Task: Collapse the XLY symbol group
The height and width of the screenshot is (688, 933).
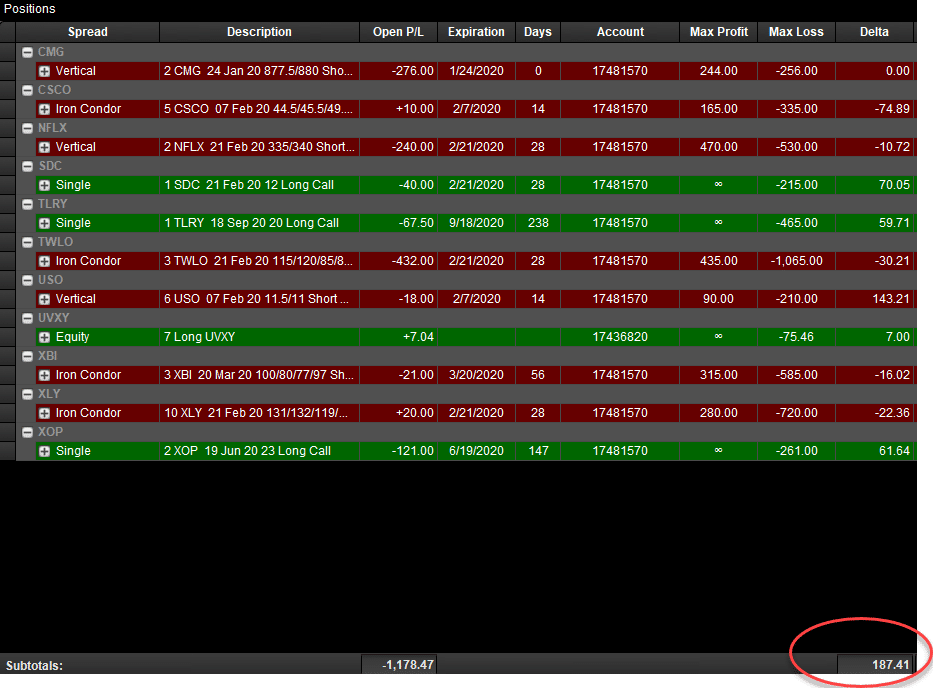Action: pyautogui.click(x=27, y=395)
